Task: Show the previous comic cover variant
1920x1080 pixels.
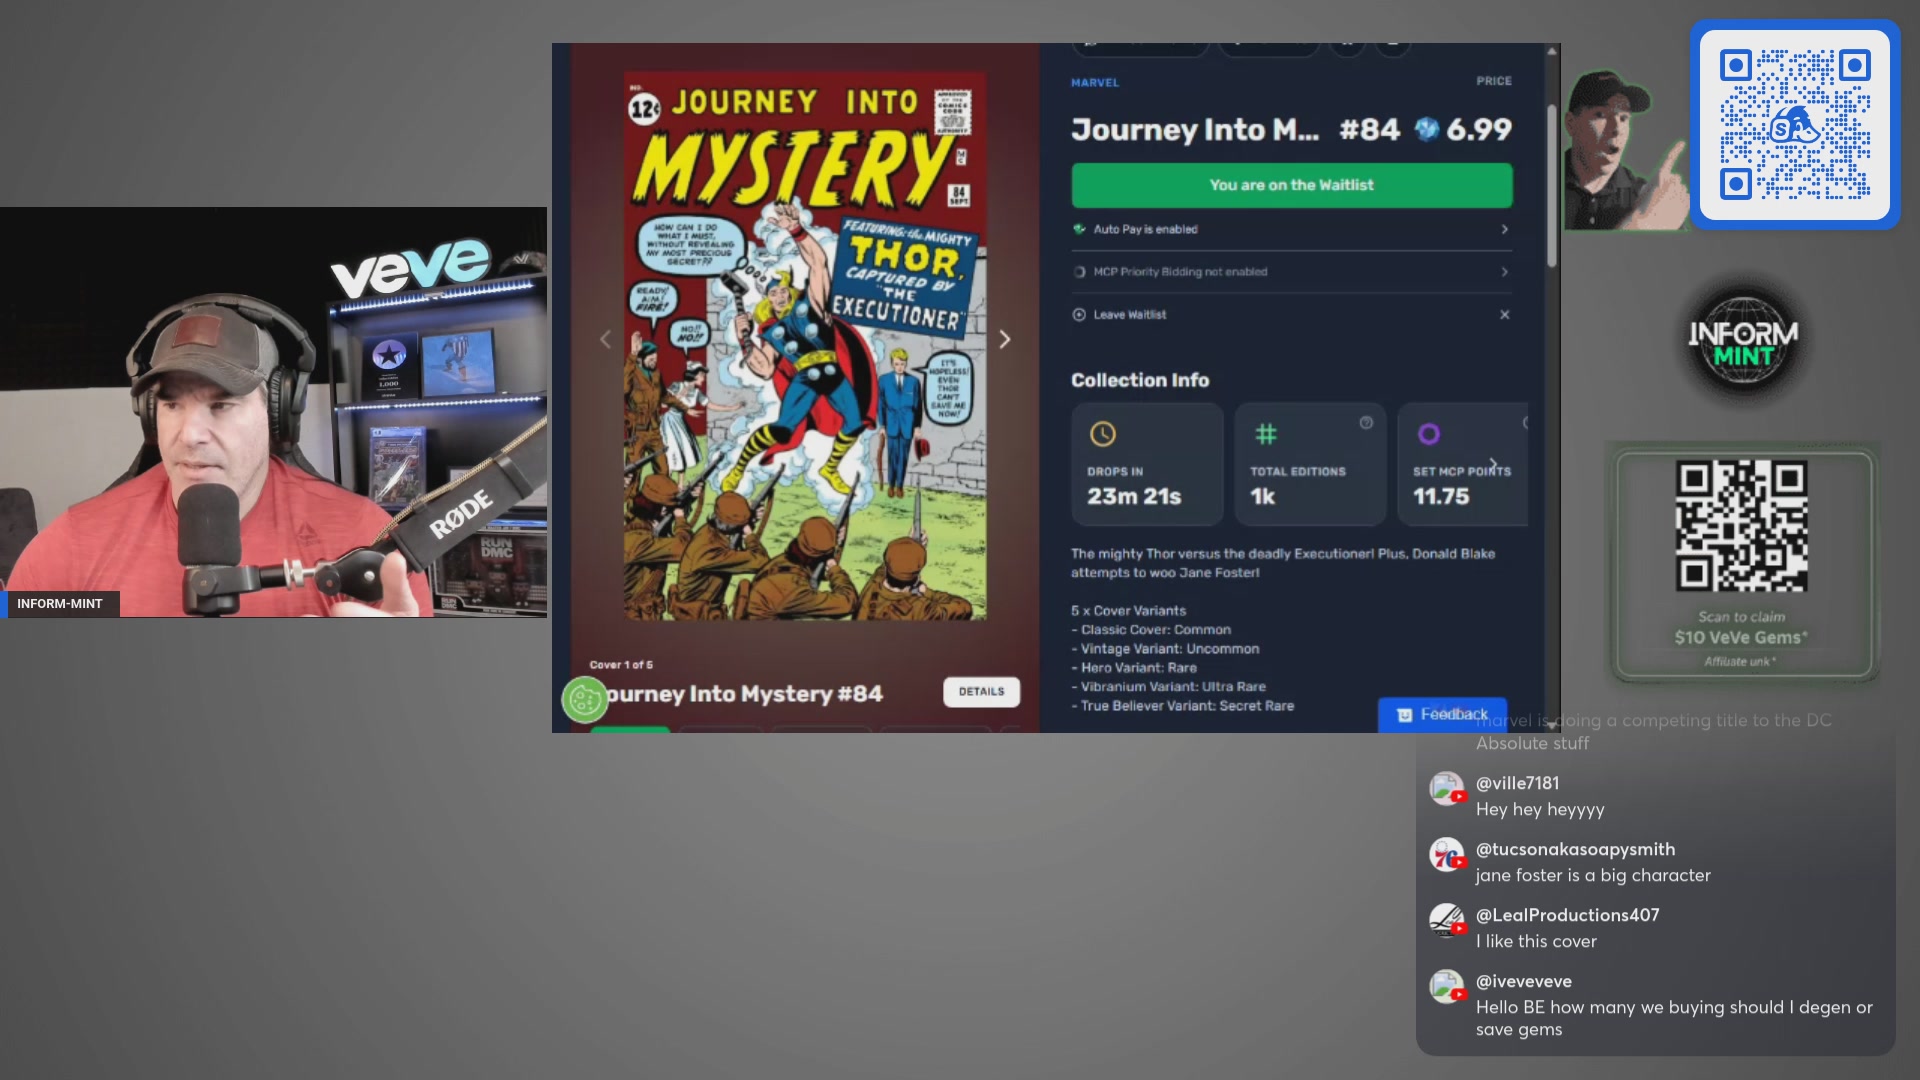Action: pyautogui.click(x=605, y=340)
